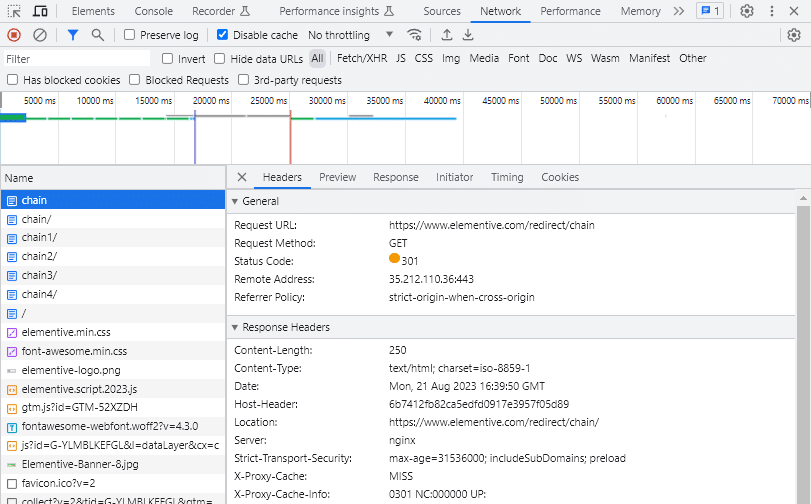Screen dimensions: 811x504
Task: Toggle the network filter funnel icon
Action: tap(73, 35)
